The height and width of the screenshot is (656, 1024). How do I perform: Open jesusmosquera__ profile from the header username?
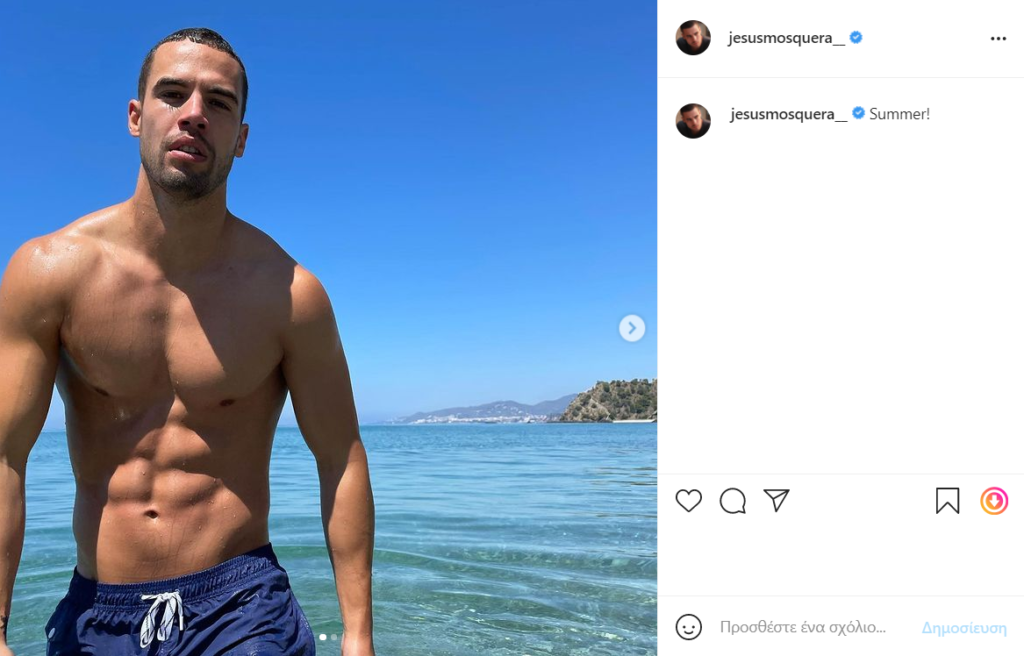pos(786,38)
